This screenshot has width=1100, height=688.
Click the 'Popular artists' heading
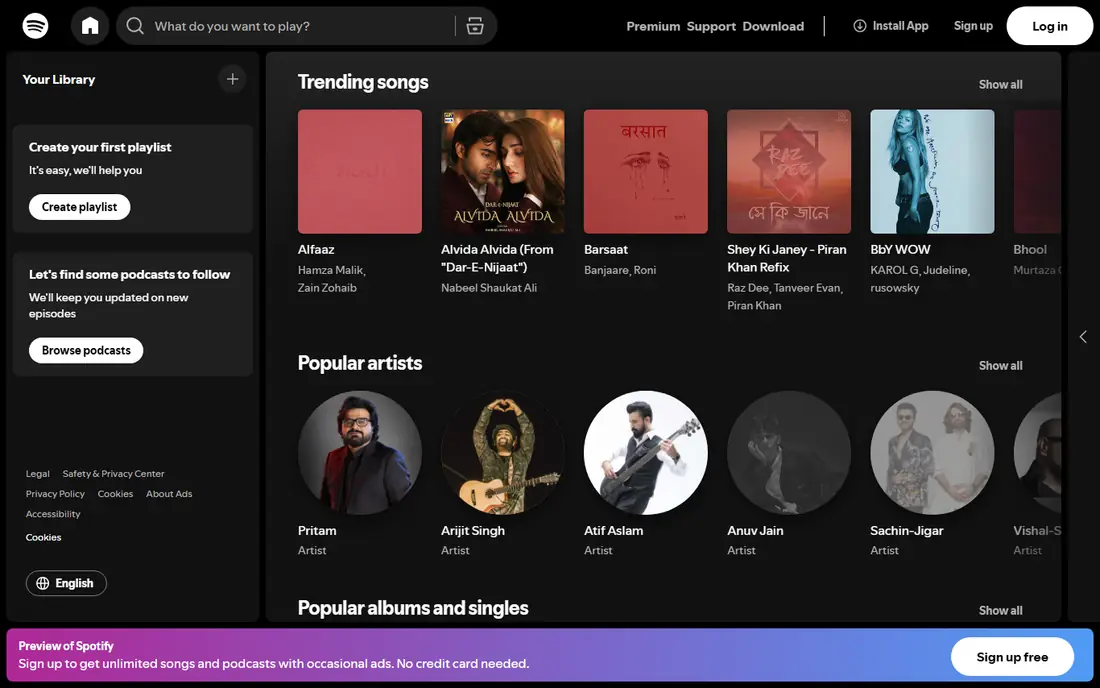click(x=360, y=363)
